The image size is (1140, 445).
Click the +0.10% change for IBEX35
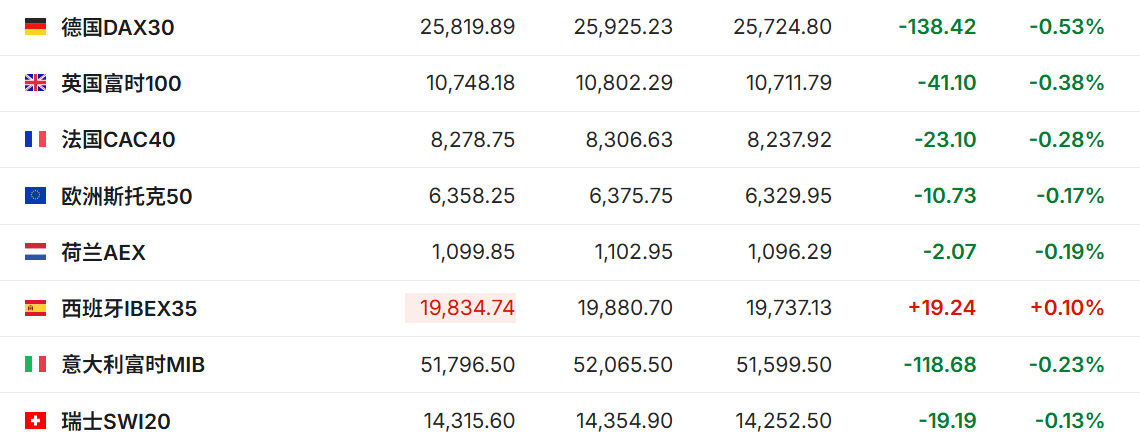point(1067,308)
